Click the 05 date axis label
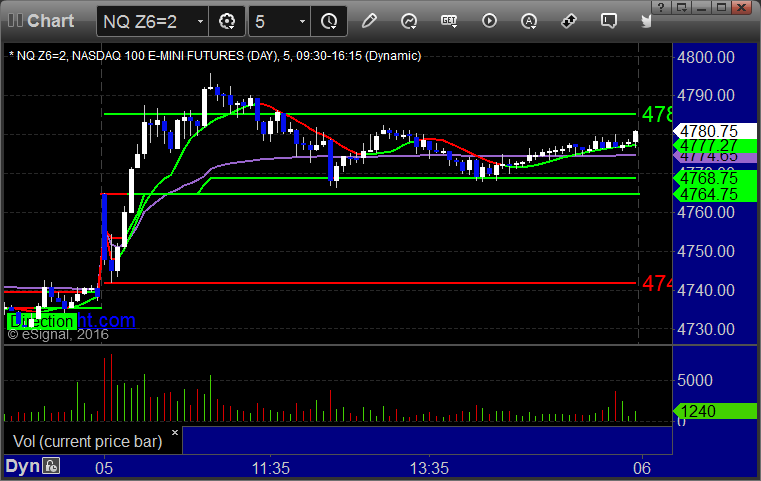761x481 pixels. pyautogui.click(x=104, y=468)
